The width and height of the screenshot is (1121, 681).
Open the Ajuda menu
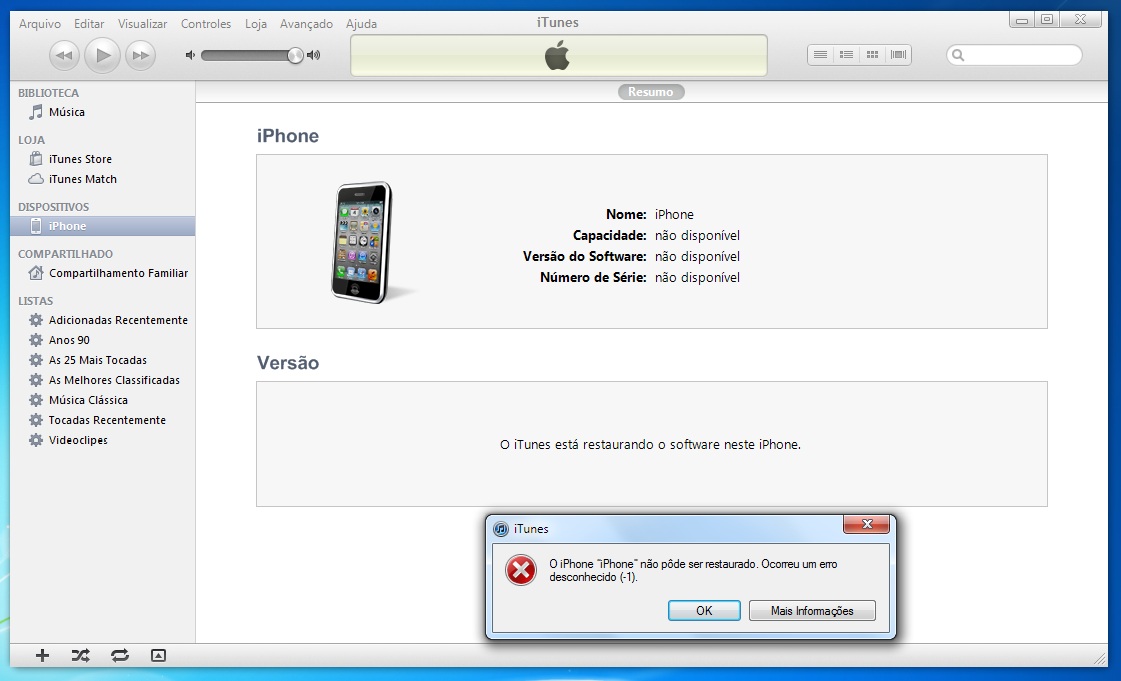click(x=361, y=24)
